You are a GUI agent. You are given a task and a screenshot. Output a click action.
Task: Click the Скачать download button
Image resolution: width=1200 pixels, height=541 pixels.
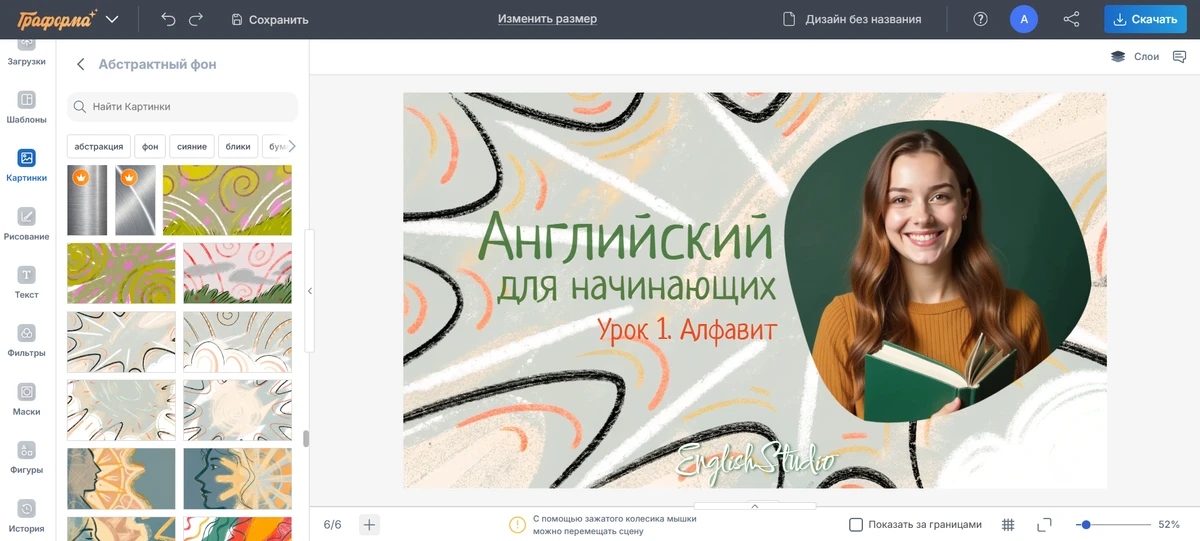point(1145,19)
